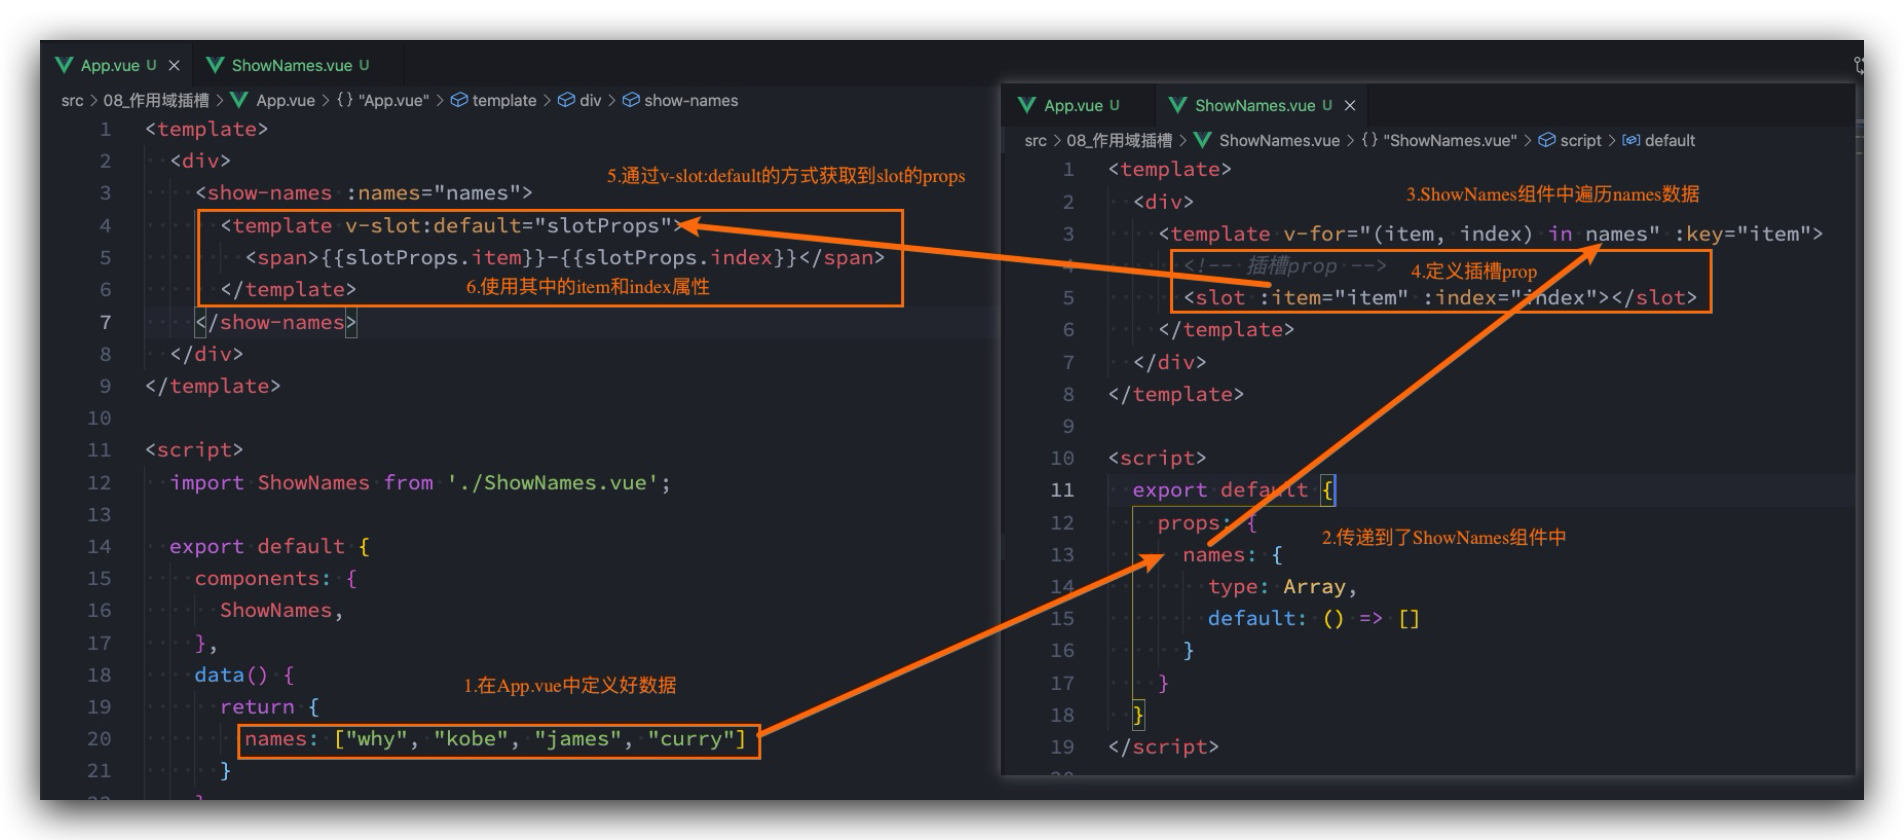Click line number 11 in right editor
1904x840 pixels.
coord(1062,490)
